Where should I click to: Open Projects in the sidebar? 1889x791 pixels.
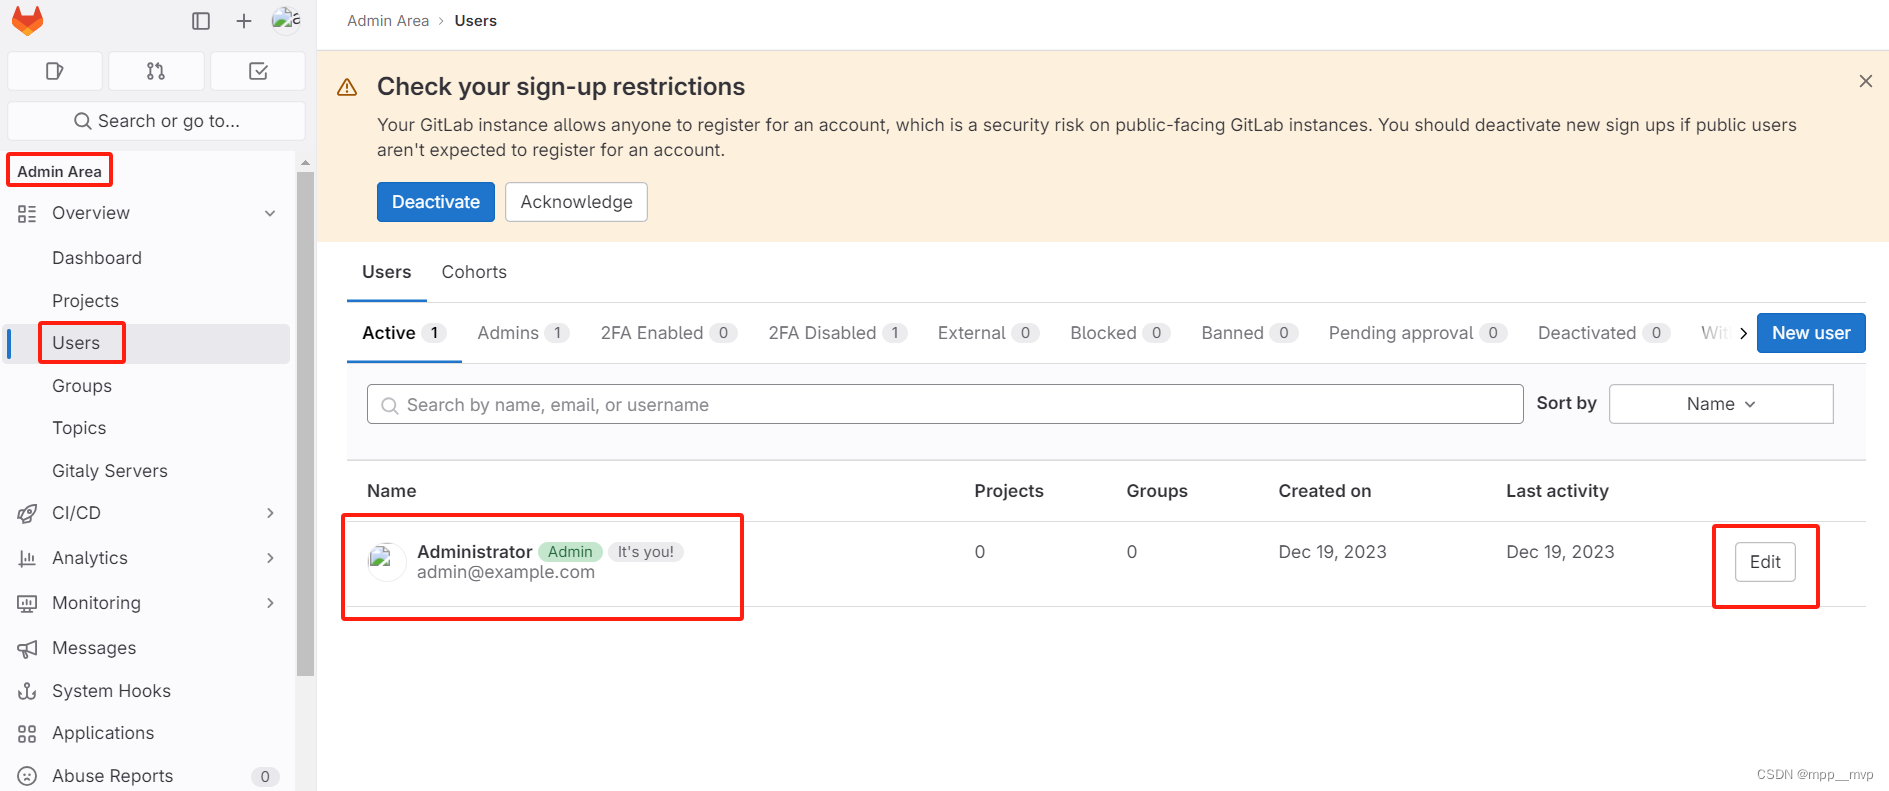(x=85, y=301)
